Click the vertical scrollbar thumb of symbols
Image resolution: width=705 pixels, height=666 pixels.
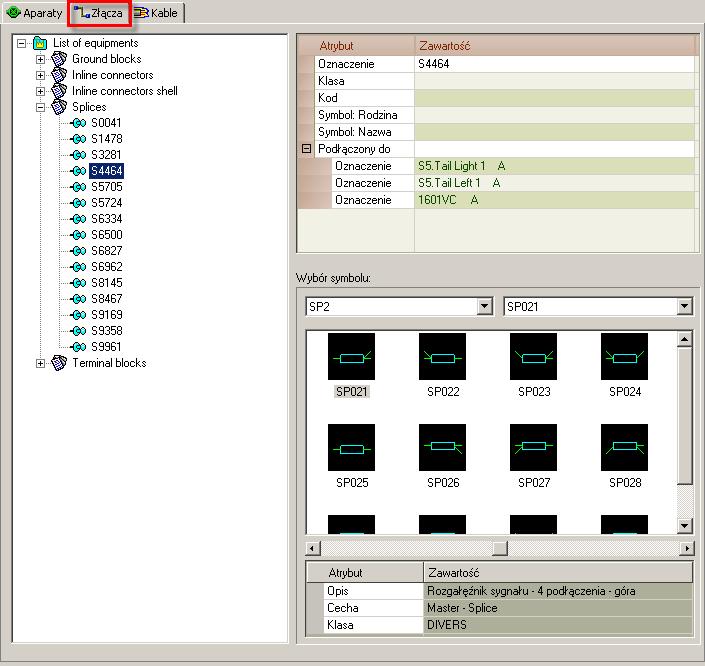coord(684,416)
